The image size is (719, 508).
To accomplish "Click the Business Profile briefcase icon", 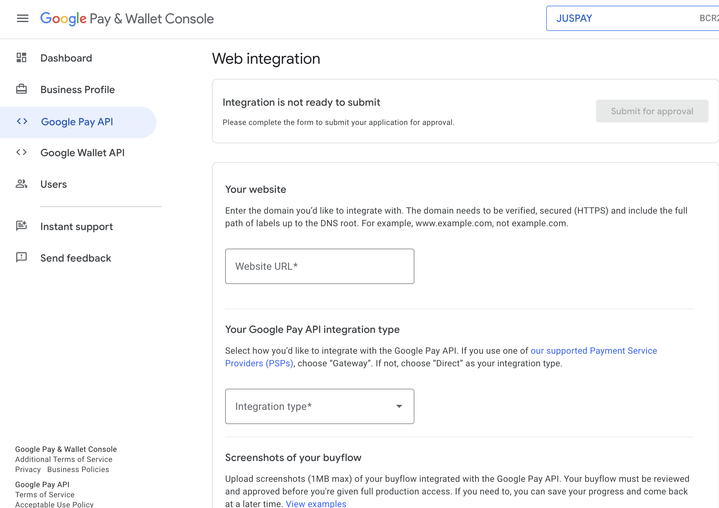I will tap(21, 89).
